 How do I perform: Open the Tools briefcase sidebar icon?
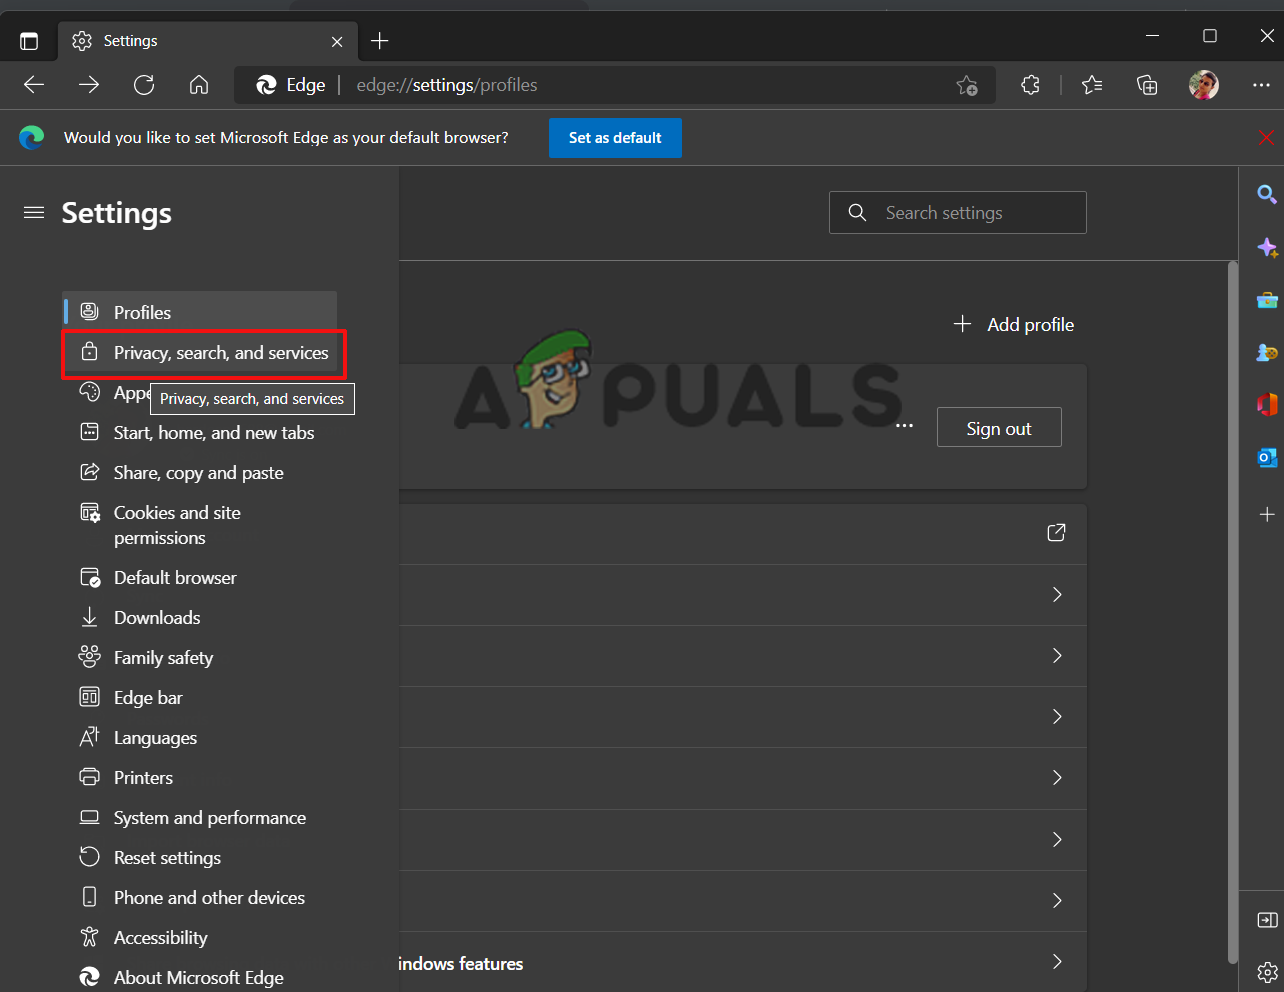click(x=1267, y=300)
